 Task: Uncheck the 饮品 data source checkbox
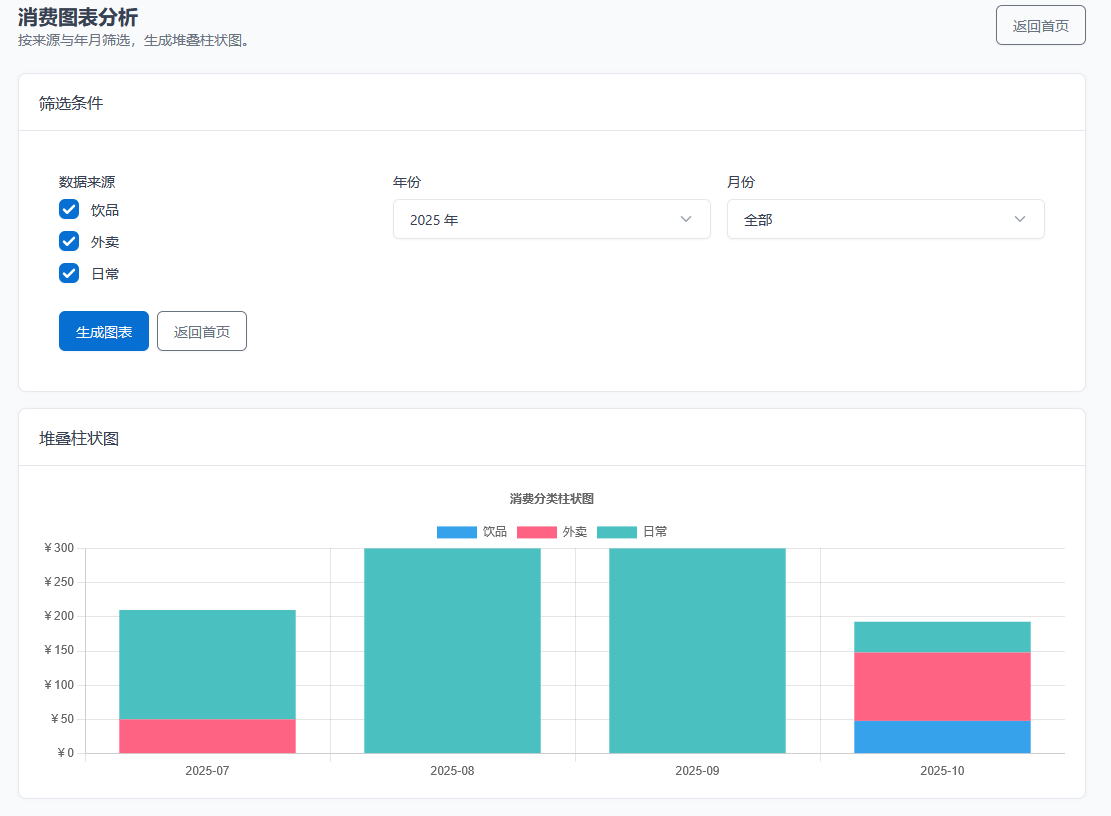click(x=69, y=209)
